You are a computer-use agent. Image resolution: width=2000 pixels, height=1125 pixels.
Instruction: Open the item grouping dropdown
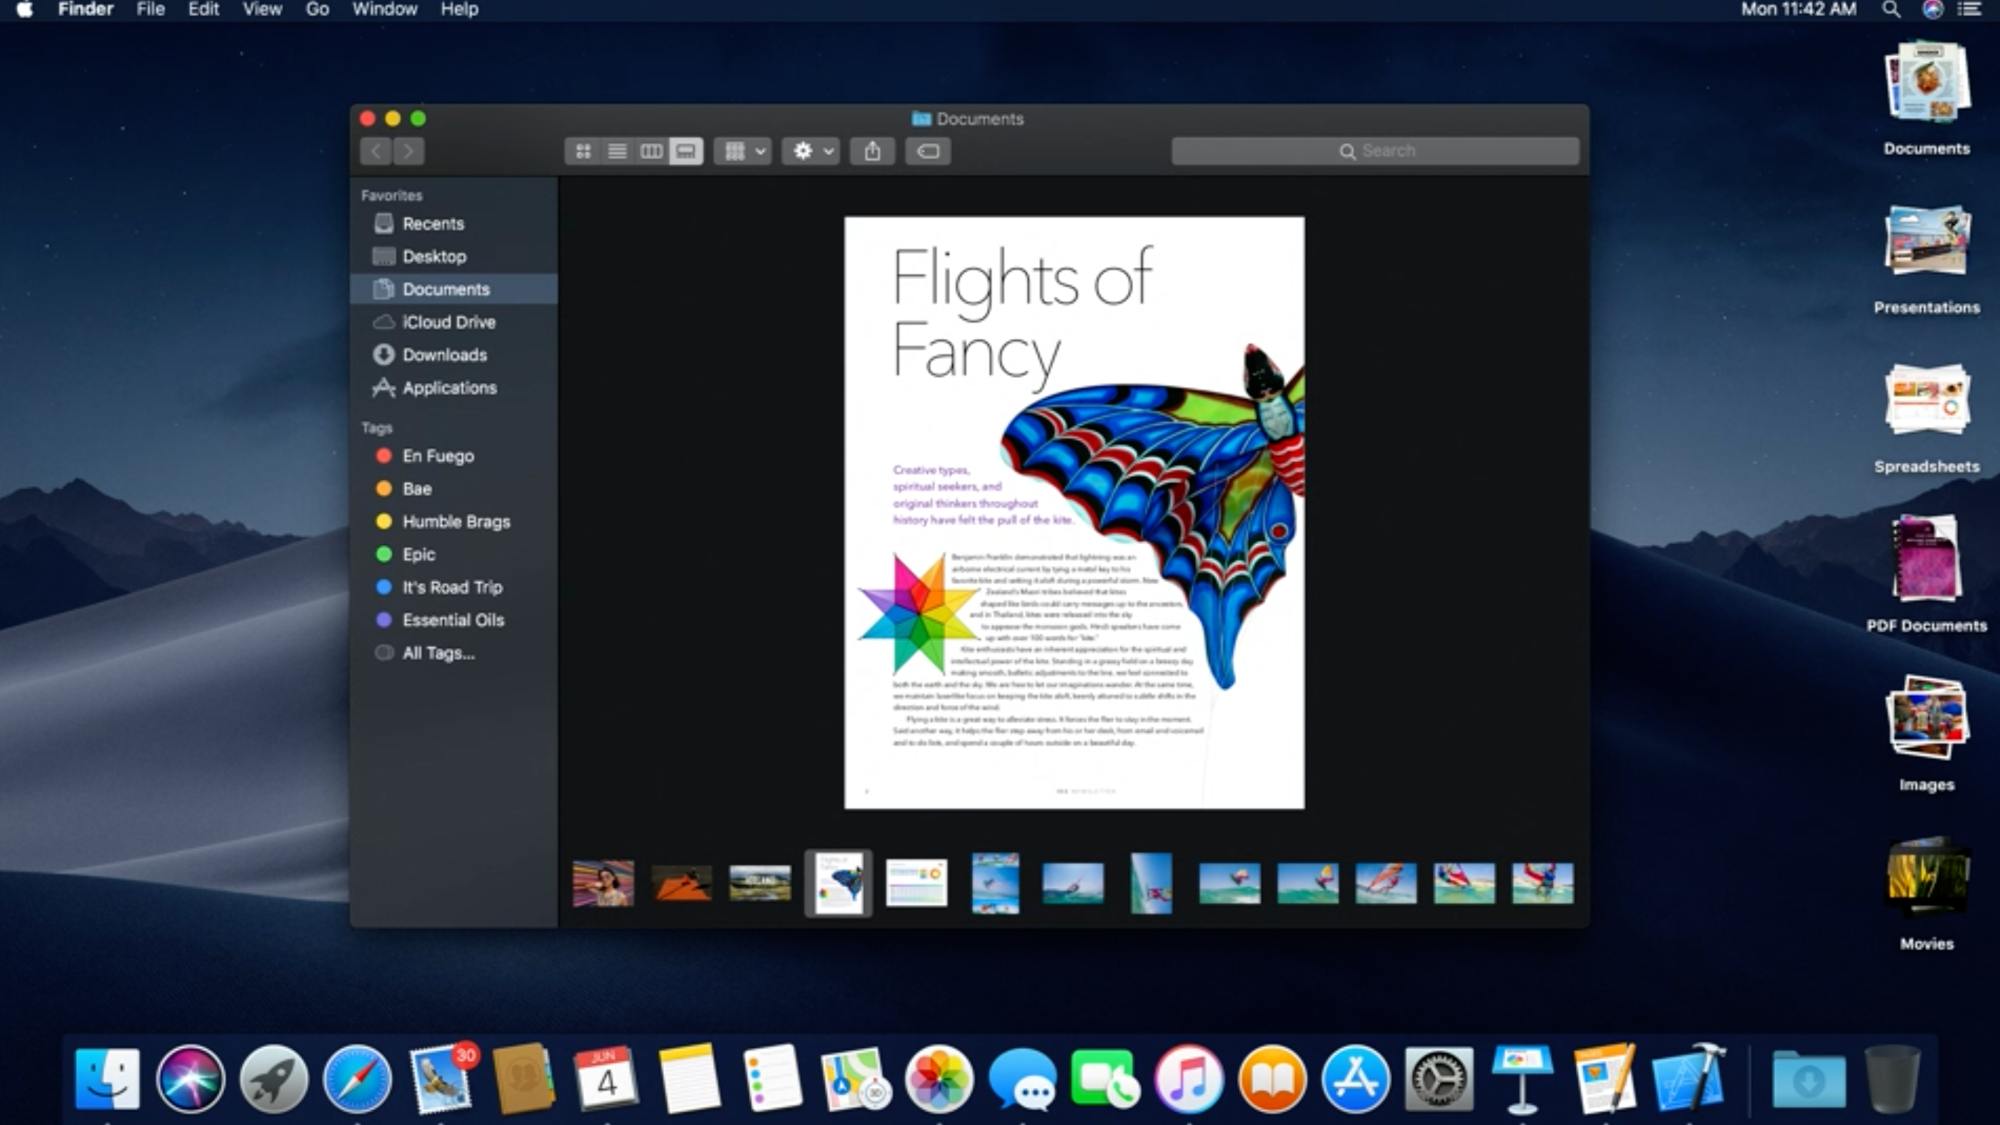click(742, 151)
